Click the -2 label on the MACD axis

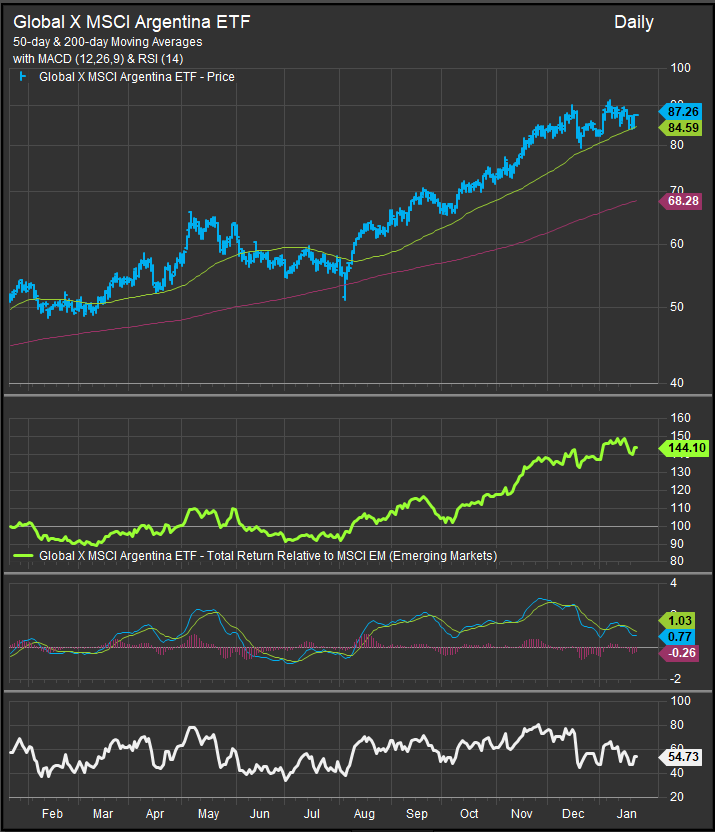click(x=675, y=679)
